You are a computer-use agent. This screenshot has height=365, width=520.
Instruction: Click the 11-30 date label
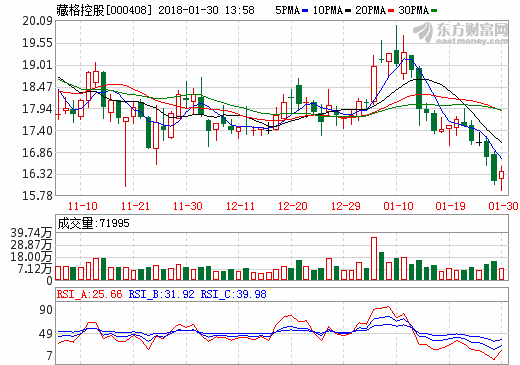point(187,206)
